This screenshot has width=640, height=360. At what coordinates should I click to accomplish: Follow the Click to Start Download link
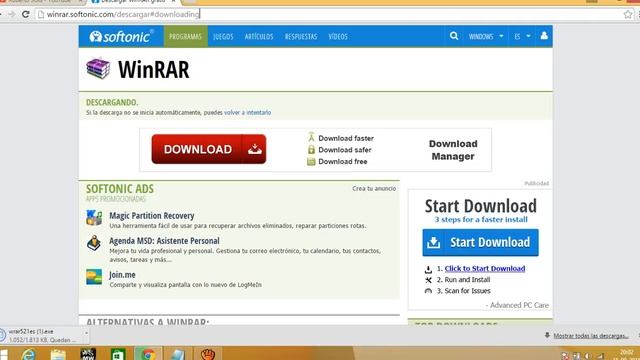[485, 269]
